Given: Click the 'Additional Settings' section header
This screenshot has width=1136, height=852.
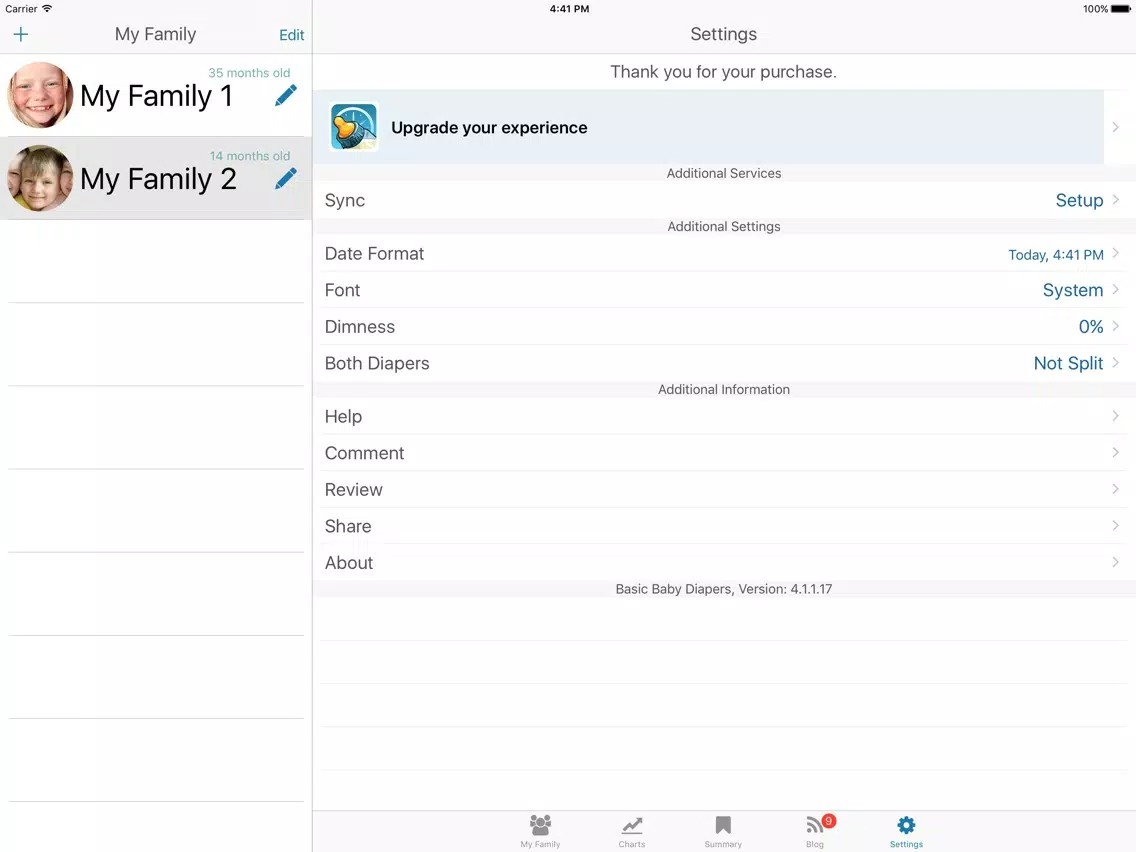Looking at the screenshot, I should 723,227.
